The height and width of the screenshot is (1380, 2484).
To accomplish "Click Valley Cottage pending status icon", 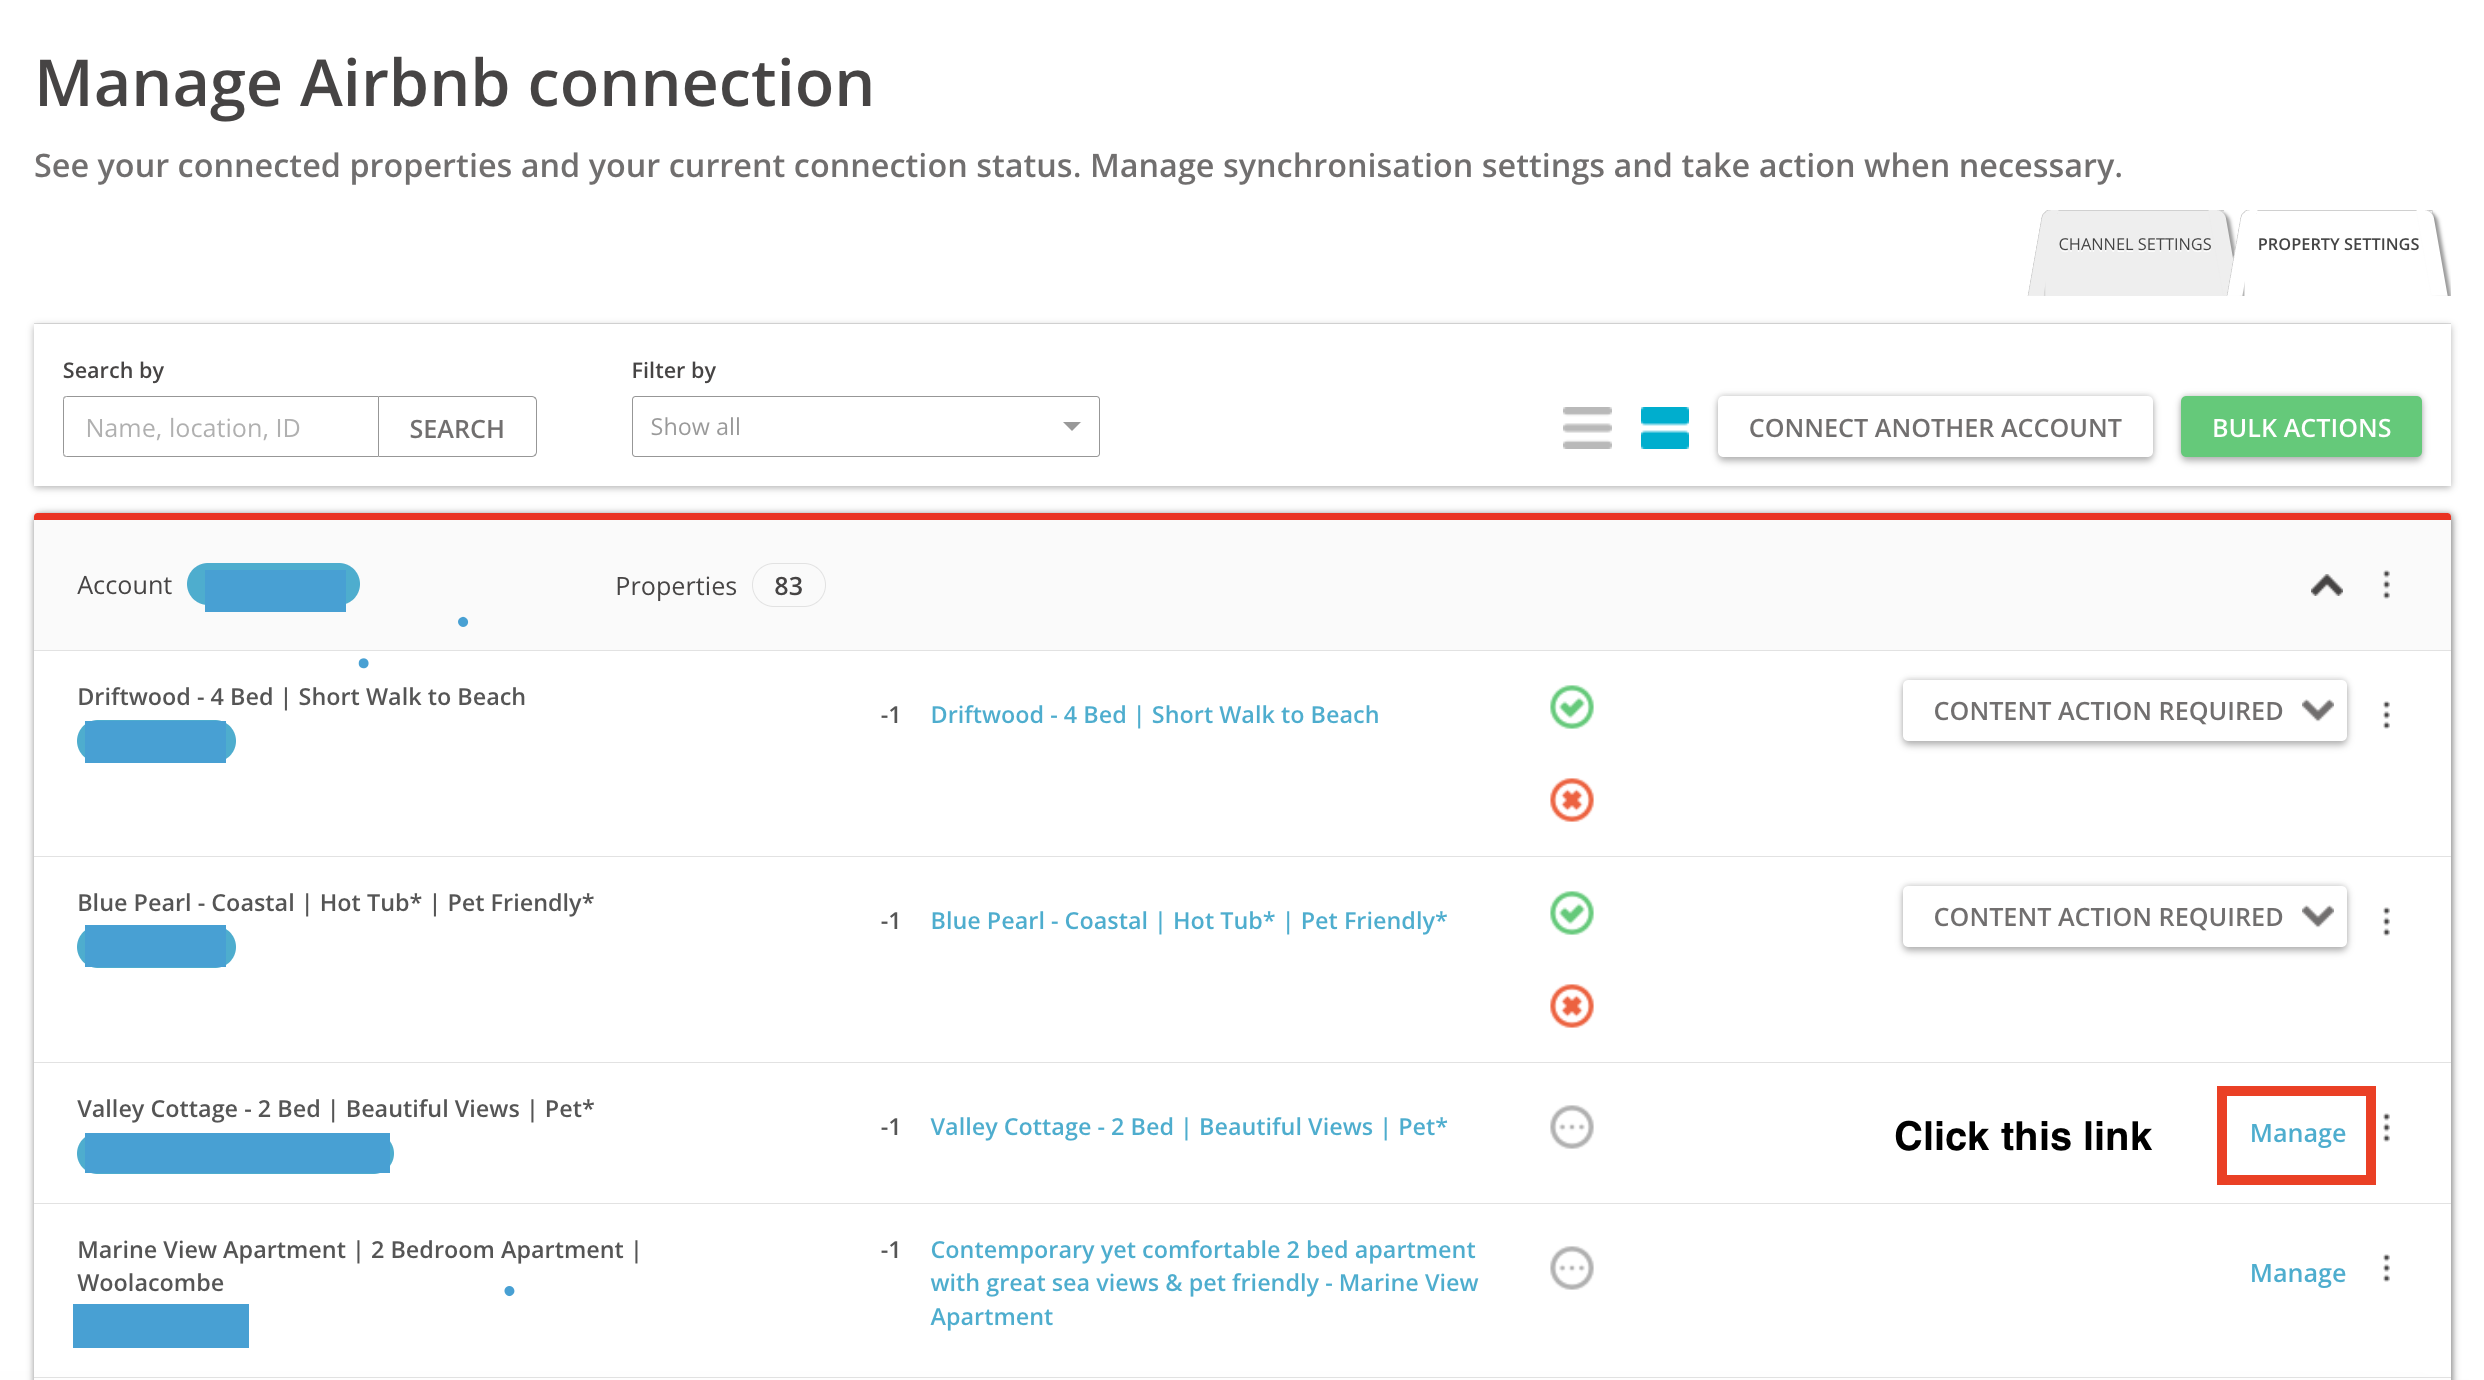I will pyautogui.click(x=1571, y=1127).
